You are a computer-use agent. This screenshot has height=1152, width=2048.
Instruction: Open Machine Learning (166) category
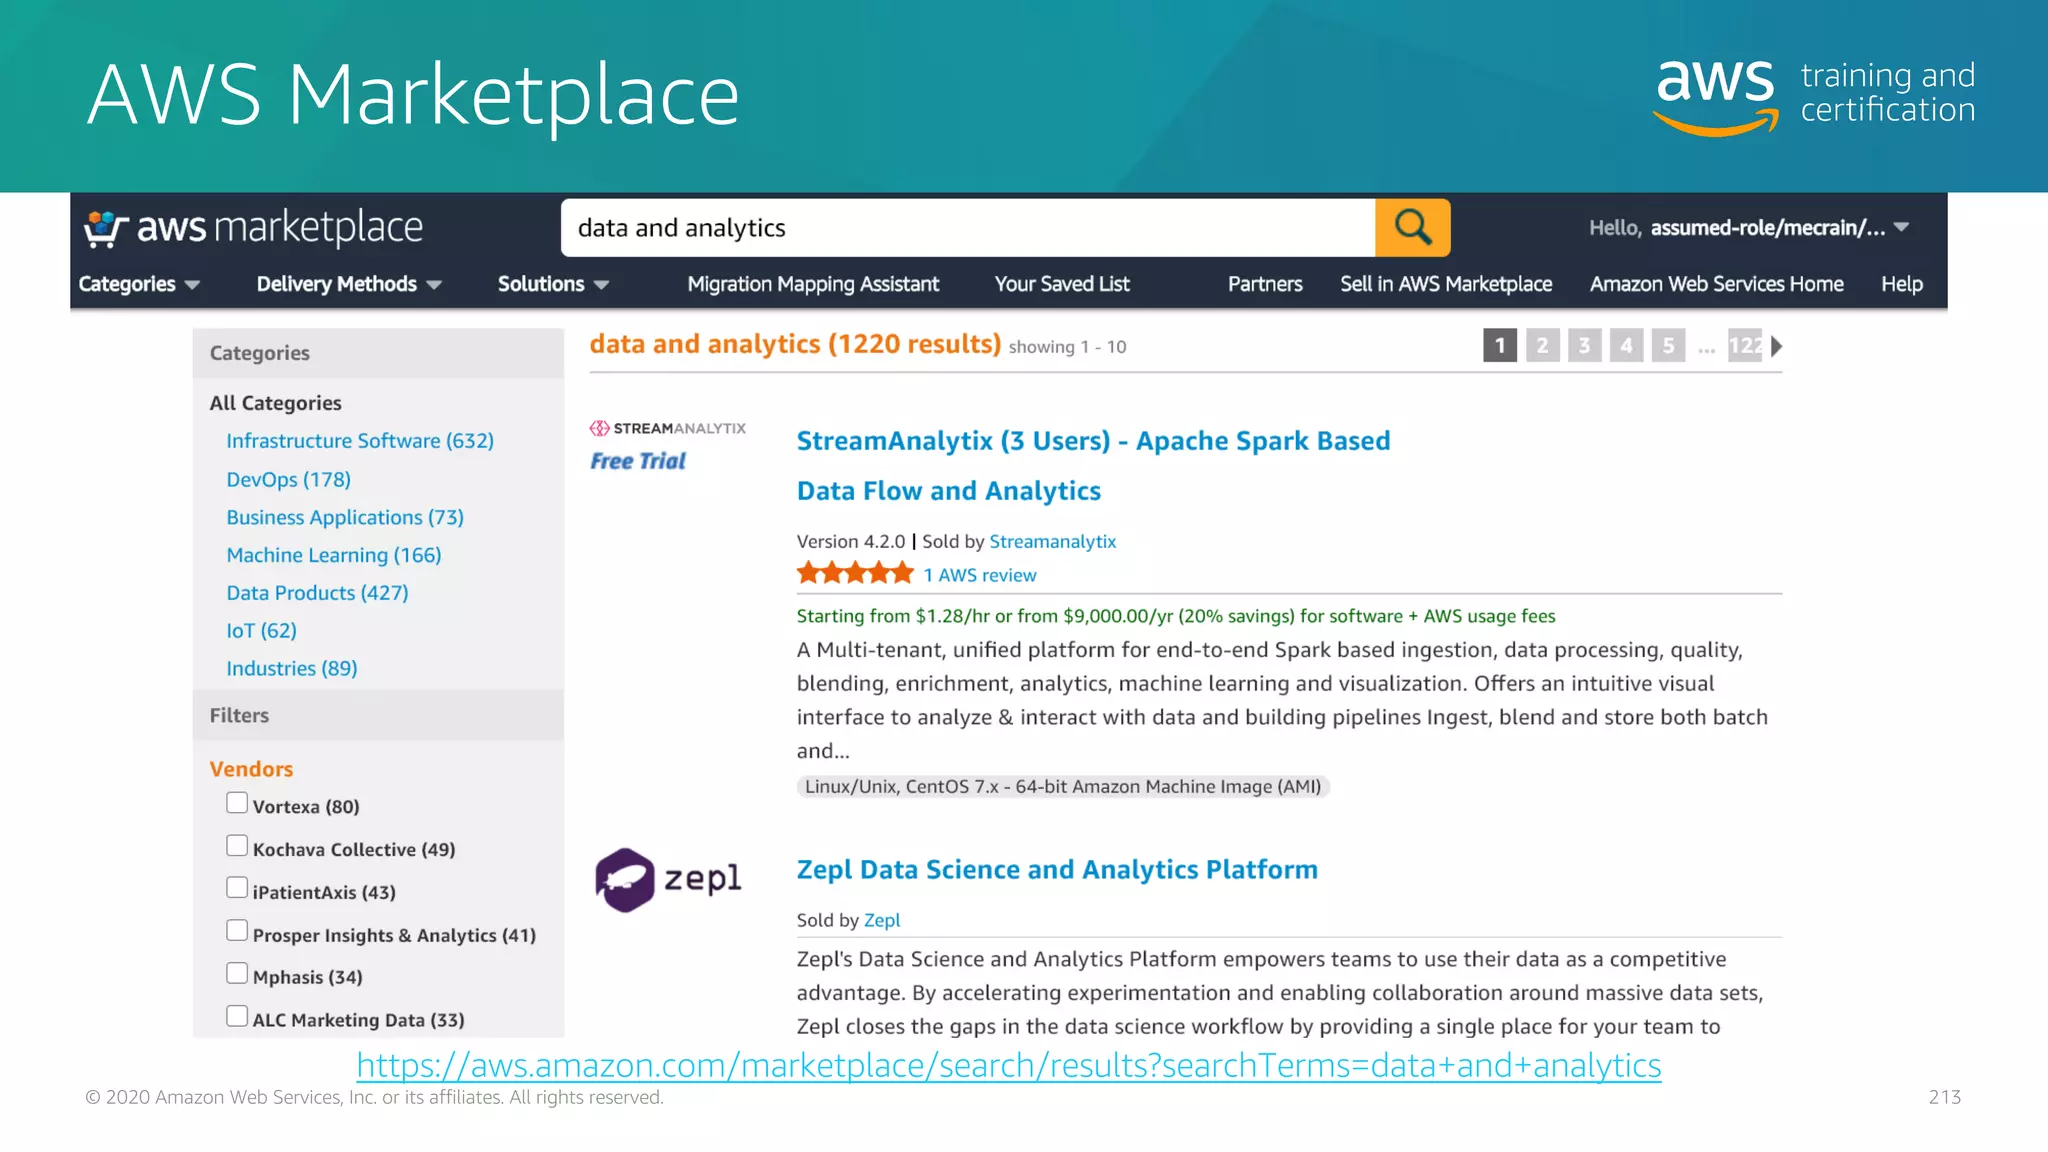pyautogui.click(x=333, y=555)
